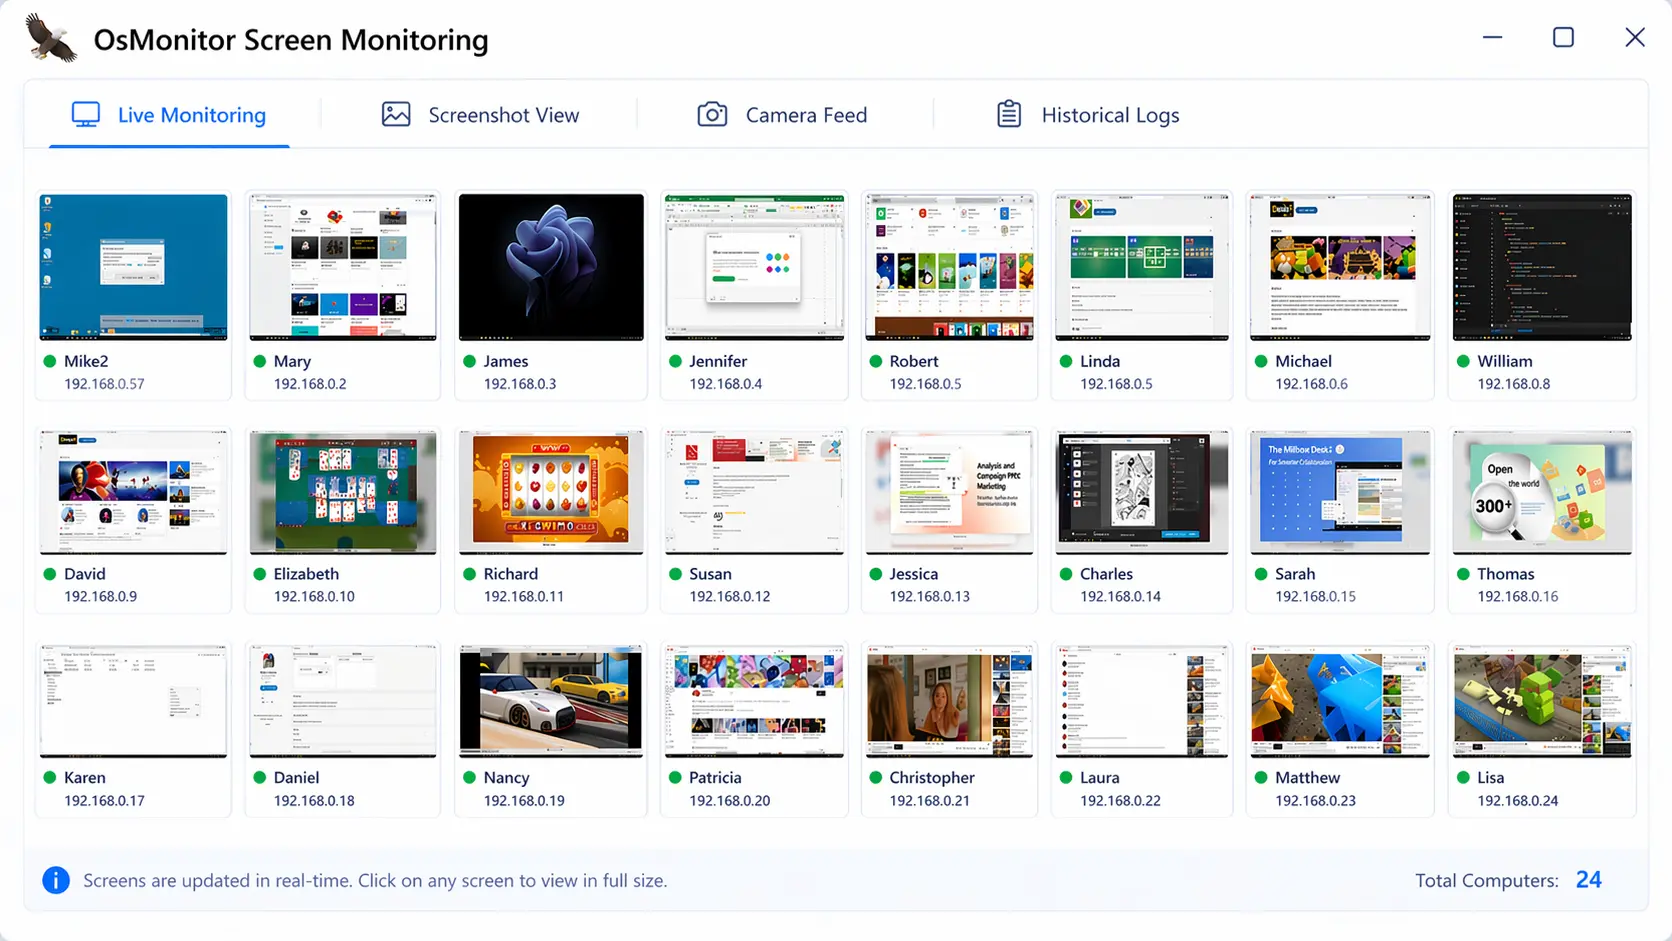Click the name "Thomas"

click(1506, 574)
